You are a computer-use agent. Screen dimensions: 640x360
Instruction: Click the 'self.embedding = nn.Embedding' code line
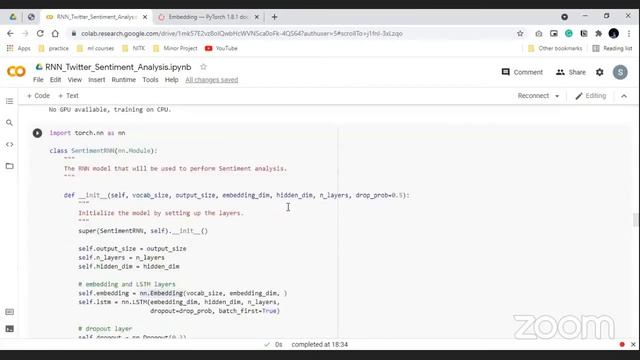coord(182,293)
